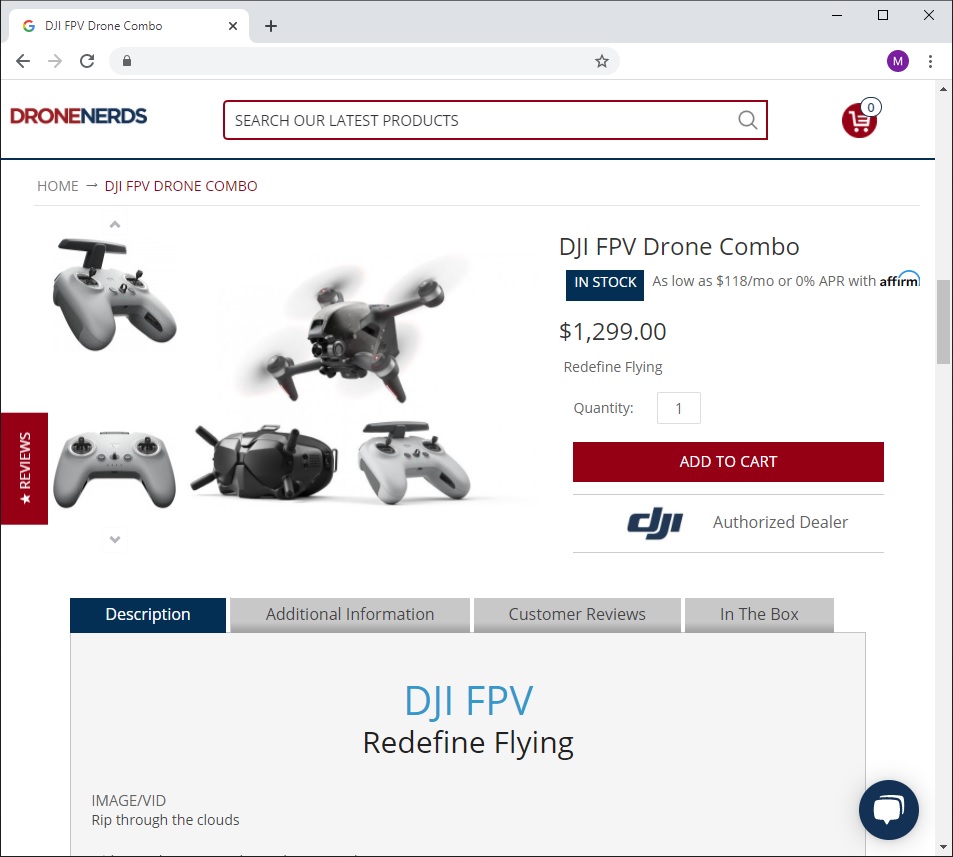This screenshot has width=953, height=857.
Task: Select the Description tab
Action: pos(148,615)
